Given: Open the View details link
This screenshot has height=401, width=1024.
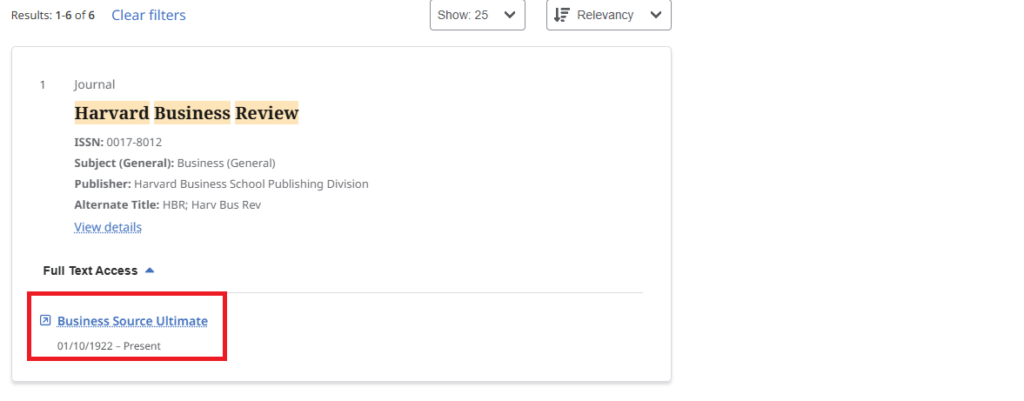Looking at the screenshot, I should click(108, 227).
